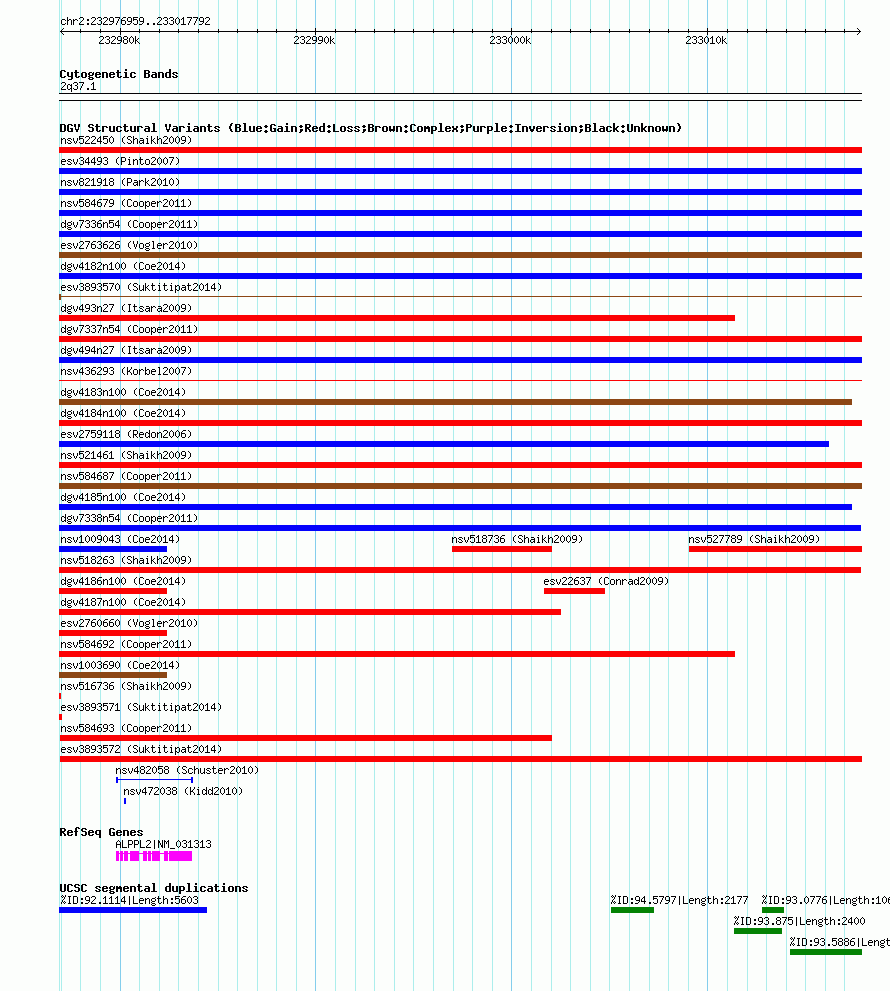
Task: Open esv3893570 (Suktitipat2014) variant label
Action: (x=141, y=287)
